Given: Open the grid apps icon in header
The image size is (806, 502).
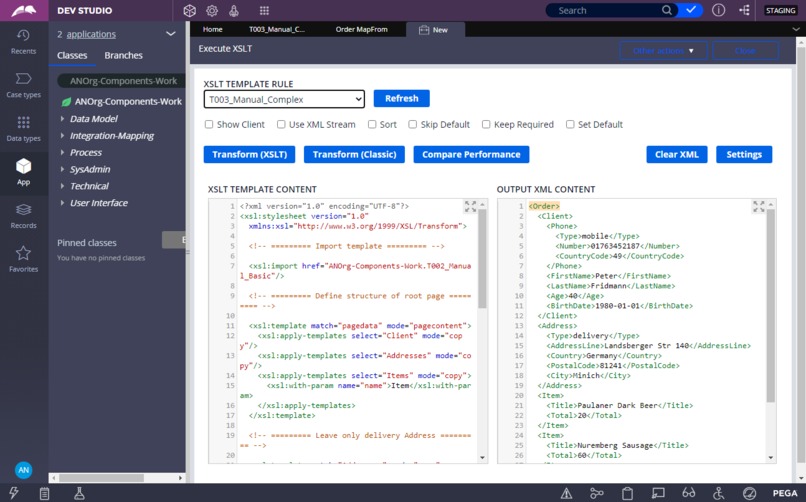Looking at the screenshot, I should (x=264, y=10).
